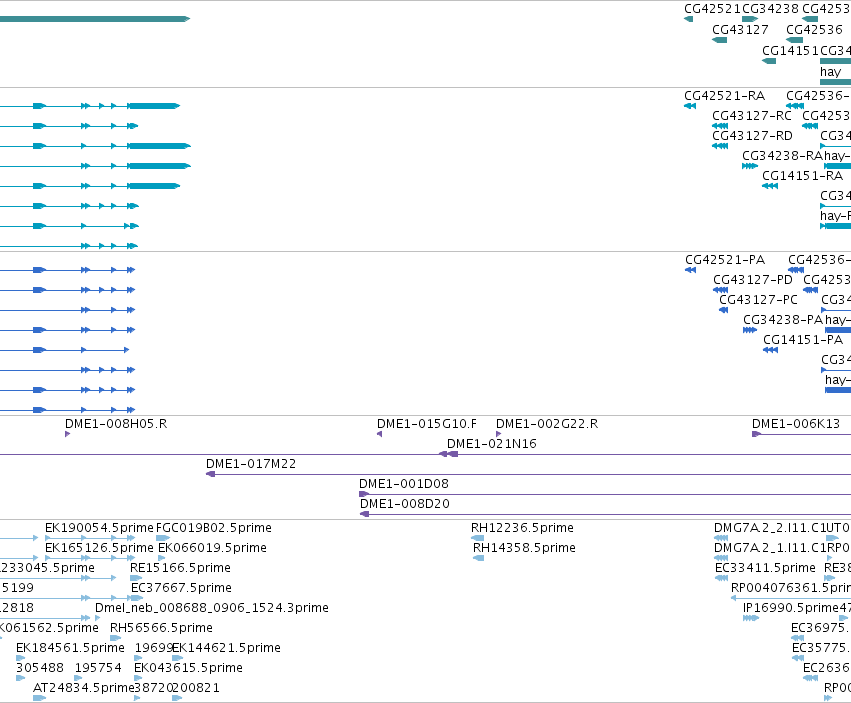This screenshot has width=851, height=703.
Task: Select the CG42536 gene label
Action: click(814, 29)
